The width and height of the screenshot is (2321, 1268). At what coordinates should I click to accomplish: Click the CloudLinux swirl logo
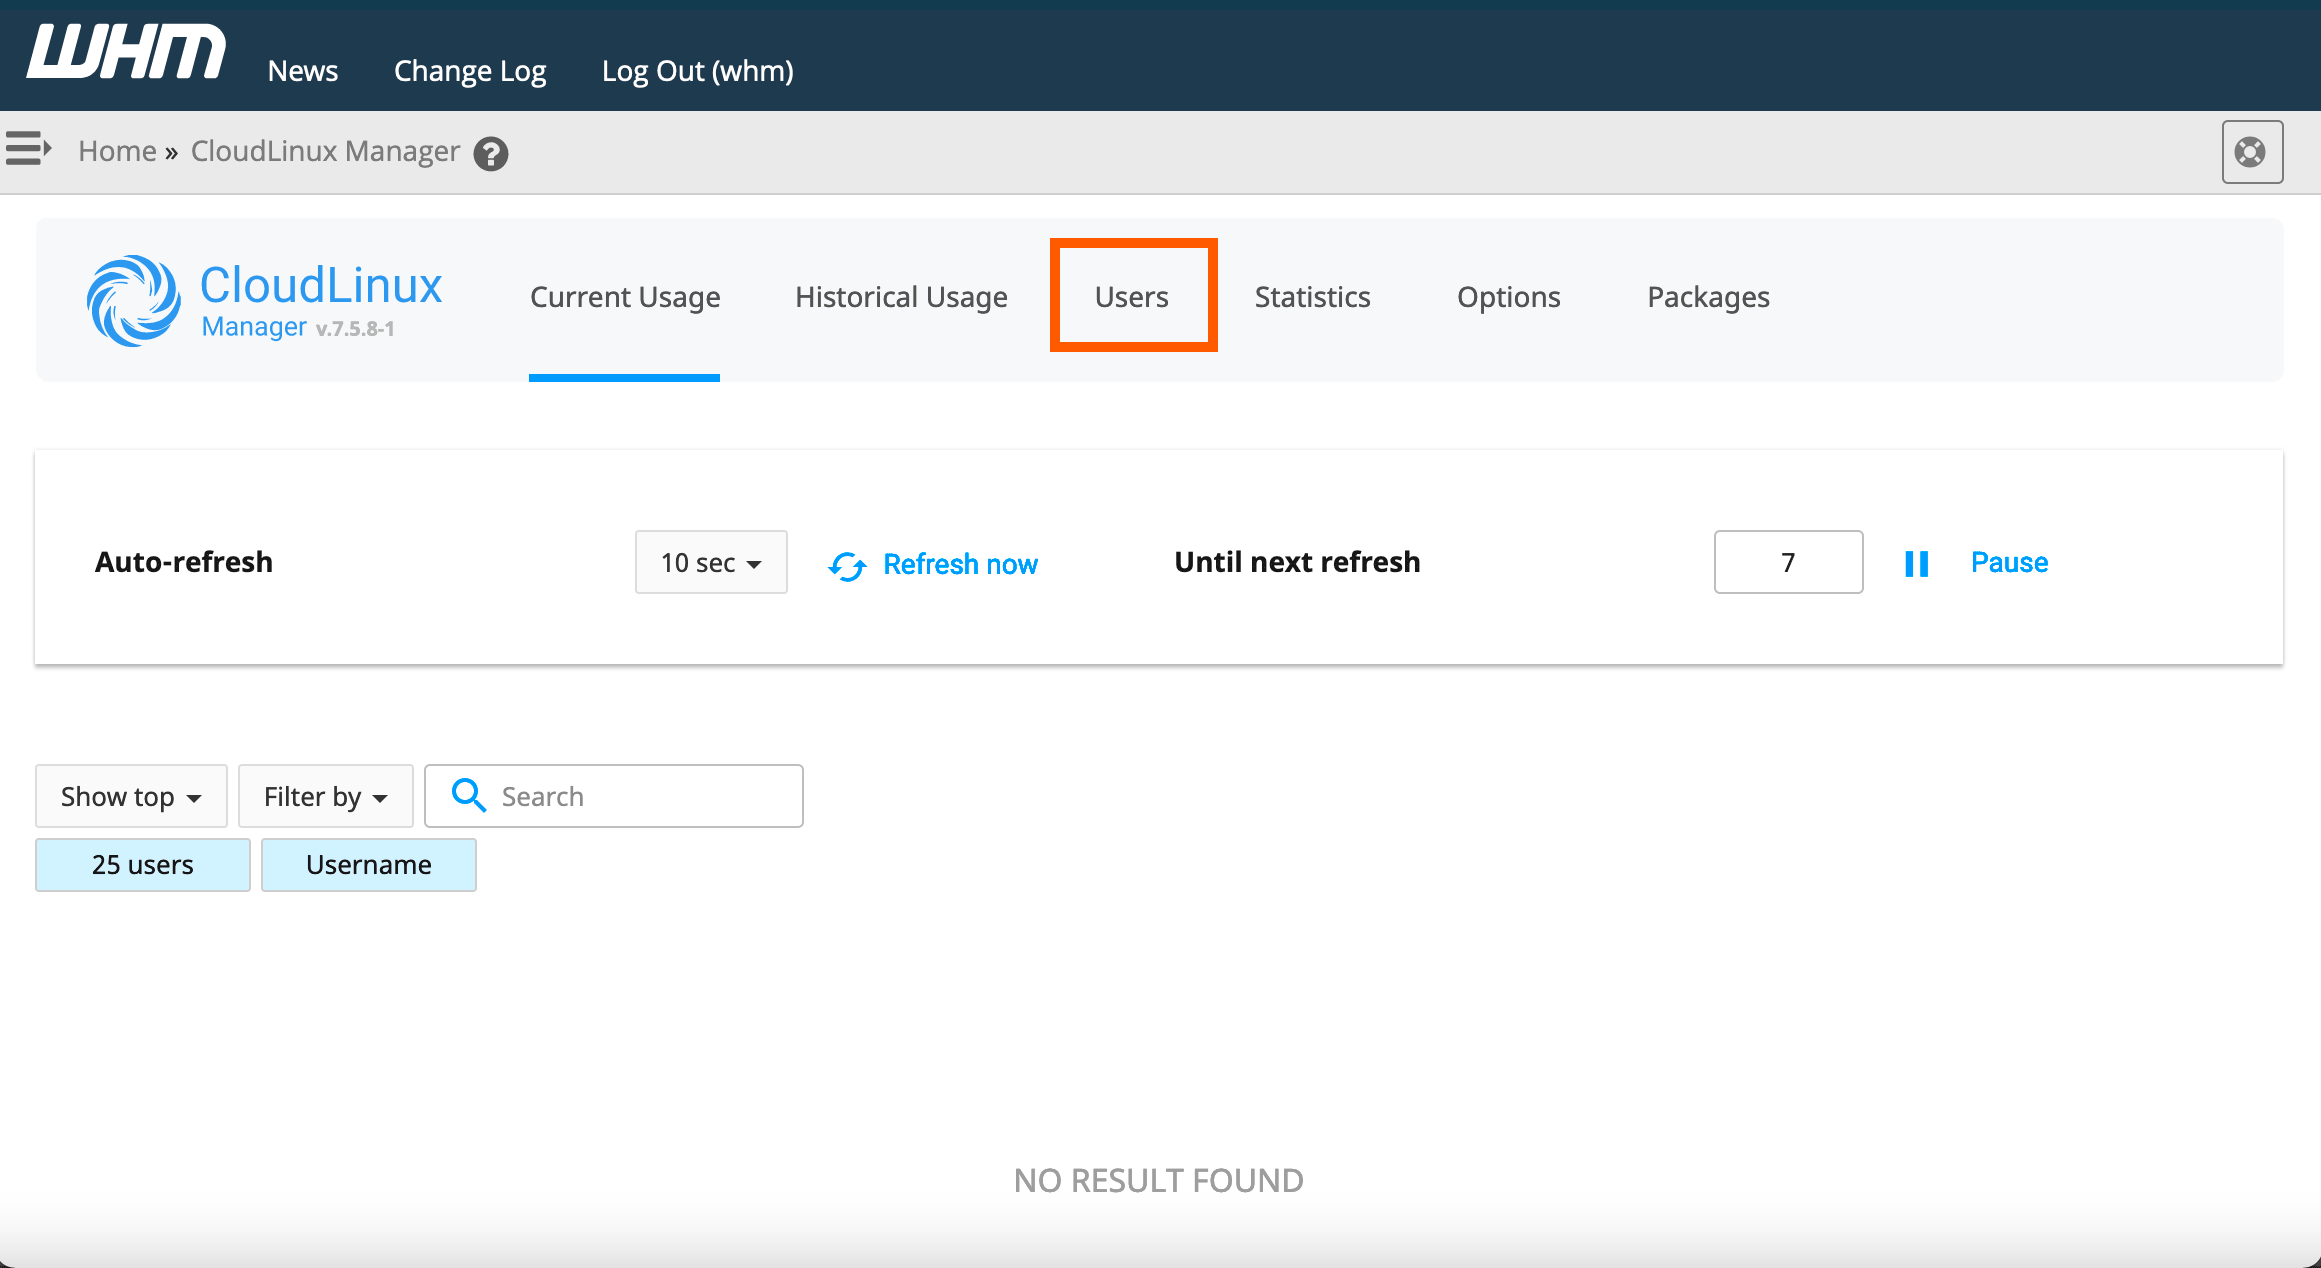[x=133, y=300]
